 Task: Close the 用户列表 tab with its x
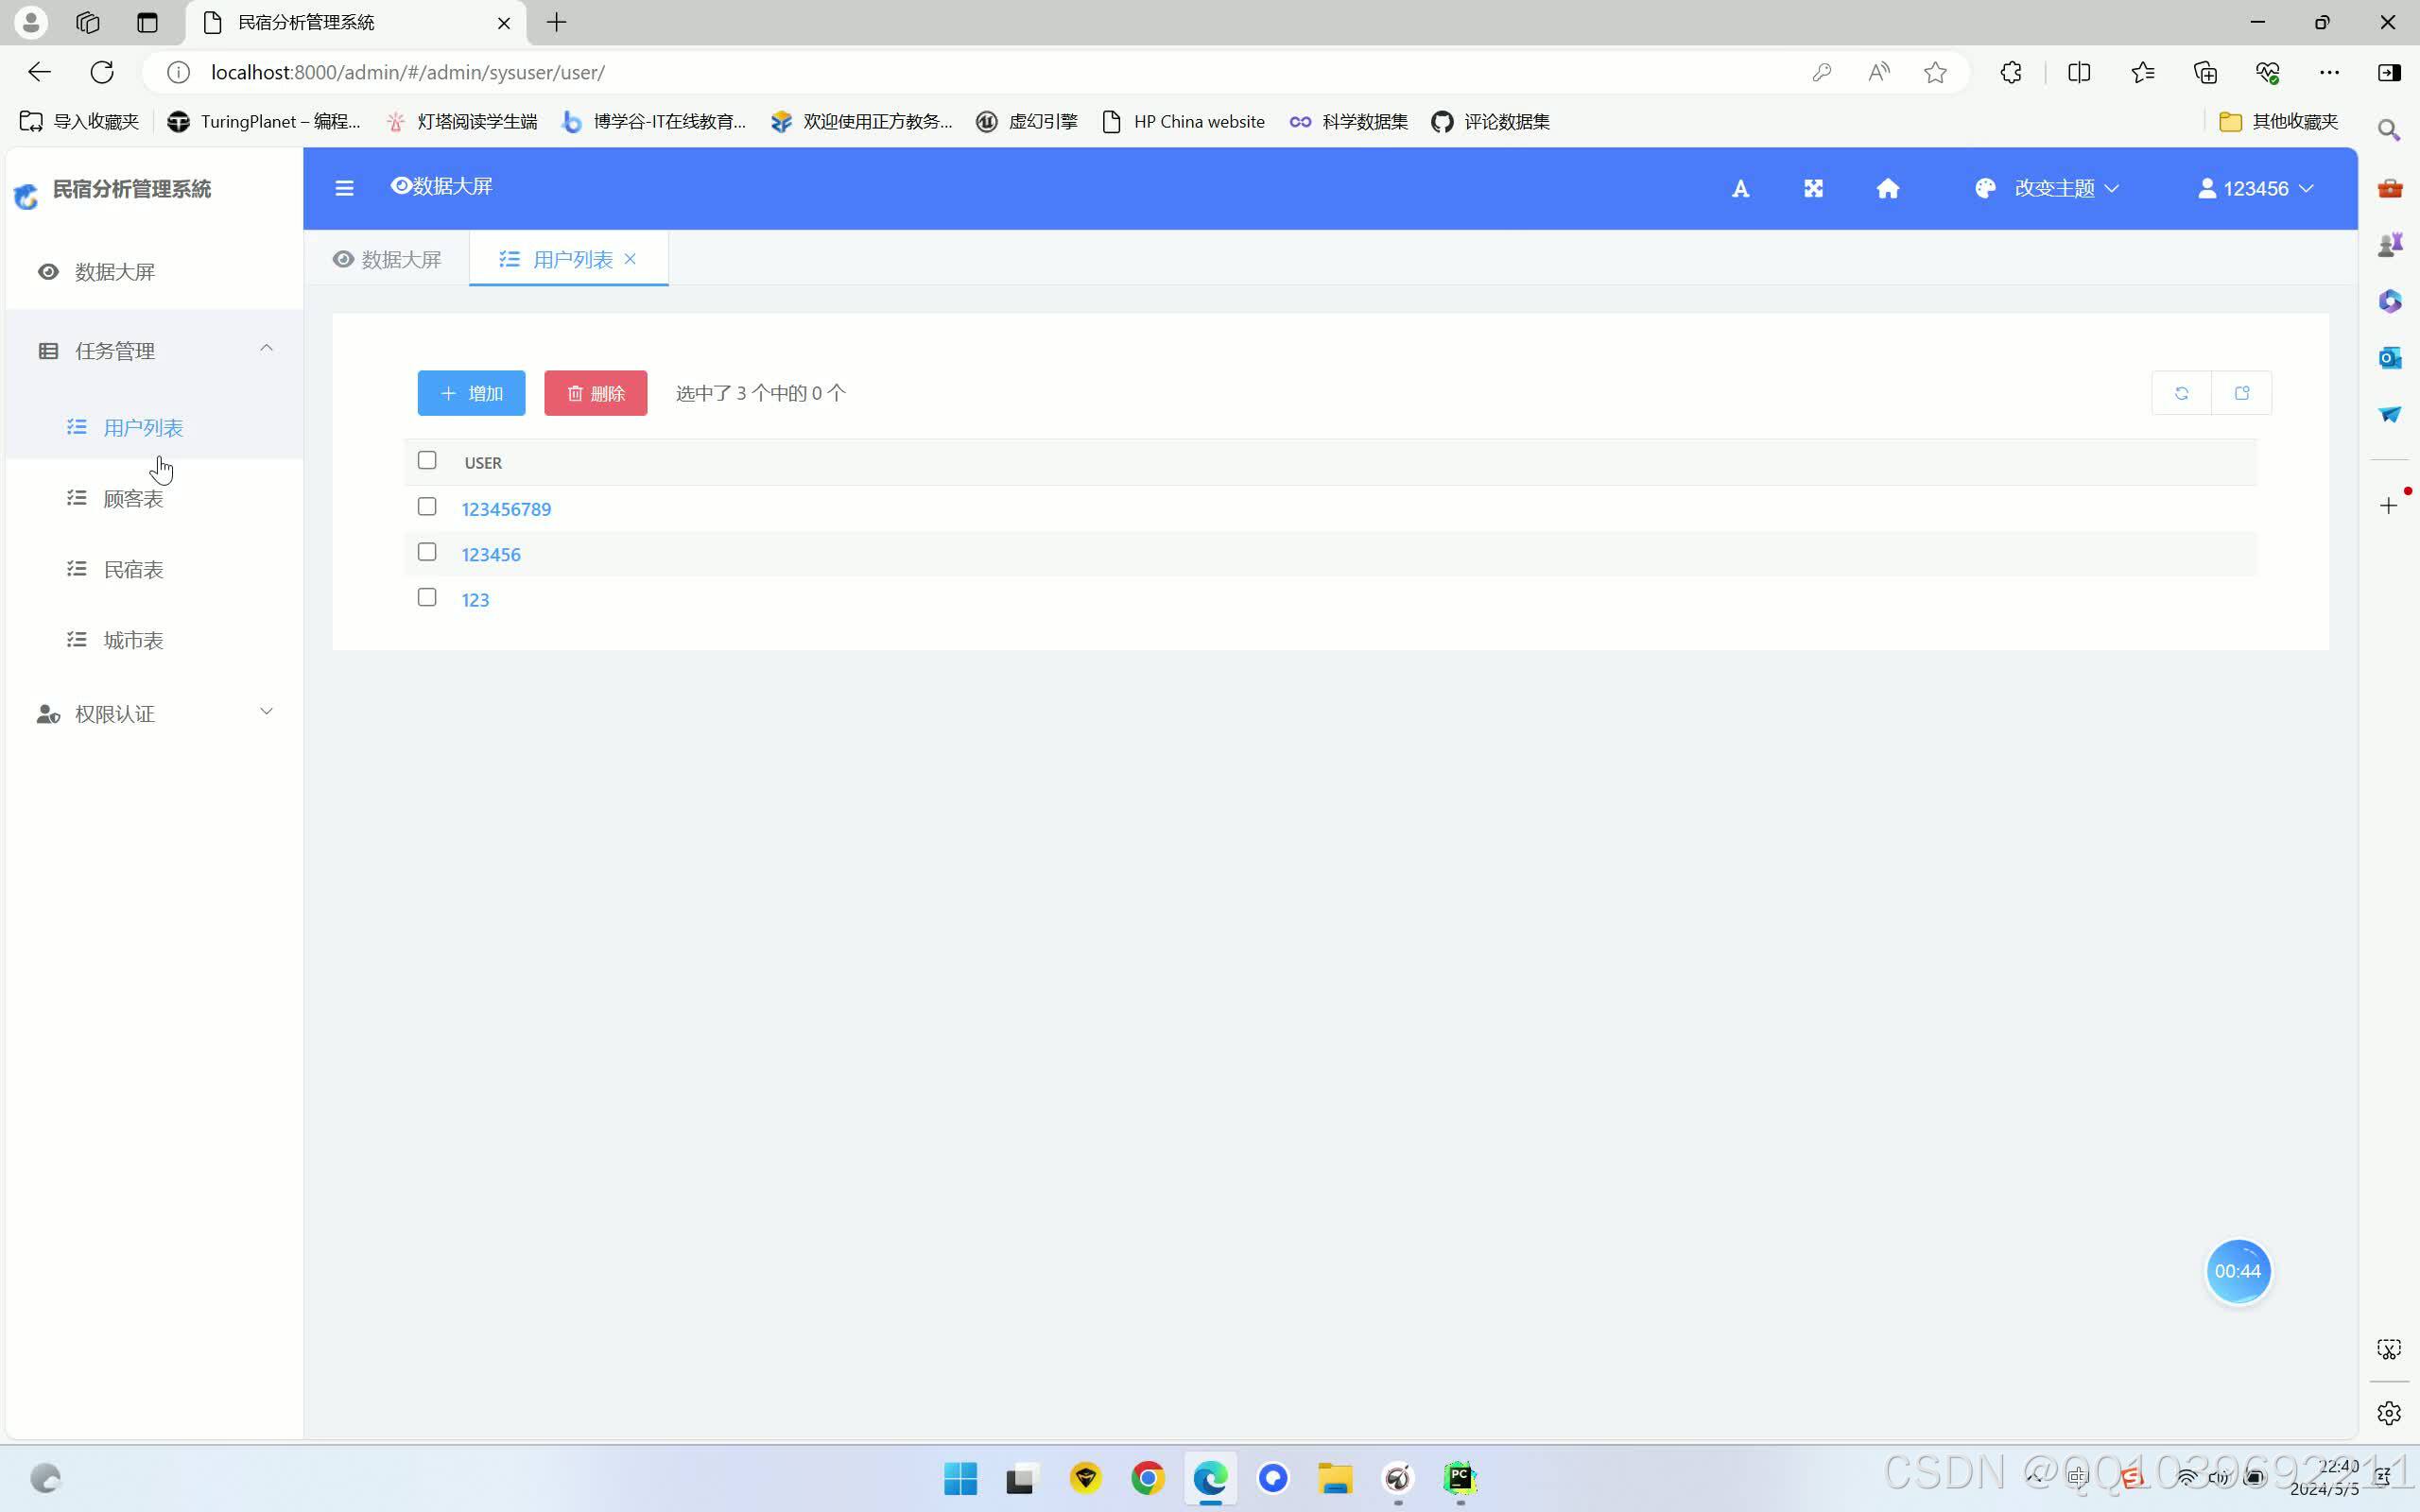click(630, 259)
